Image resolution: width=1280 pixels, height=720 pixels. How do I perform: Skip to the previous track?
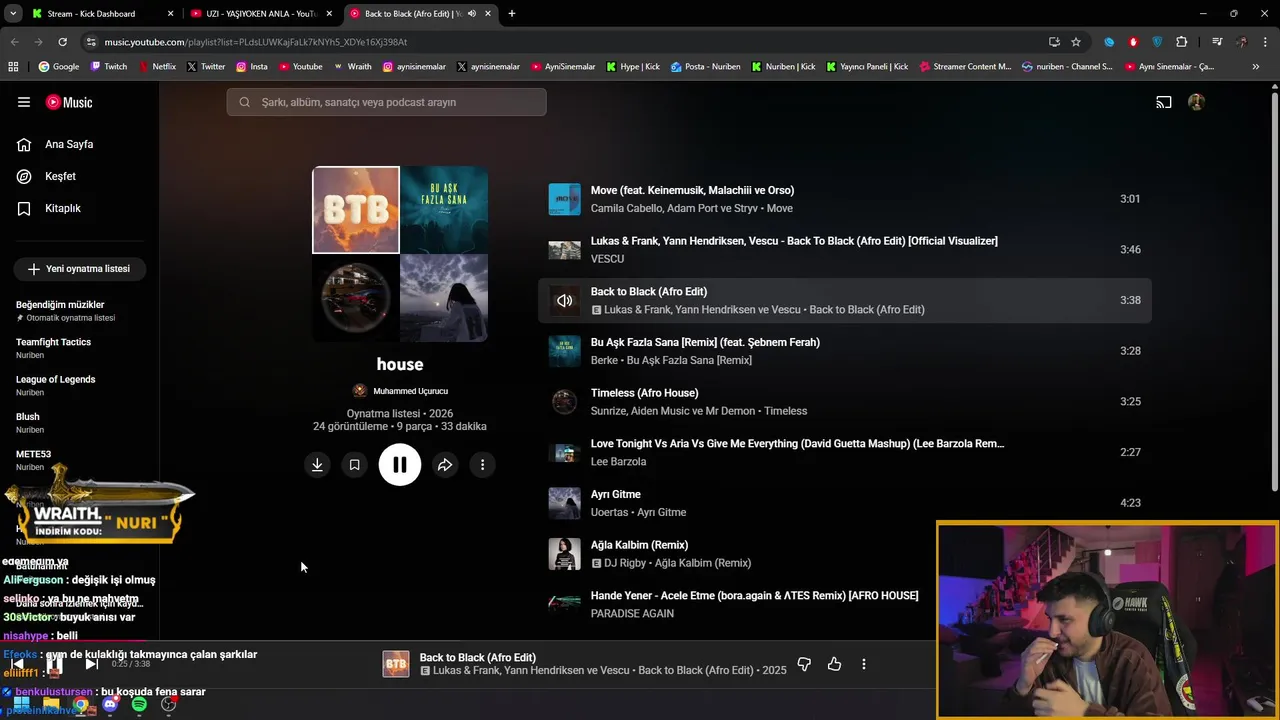(x=17, y=664)
